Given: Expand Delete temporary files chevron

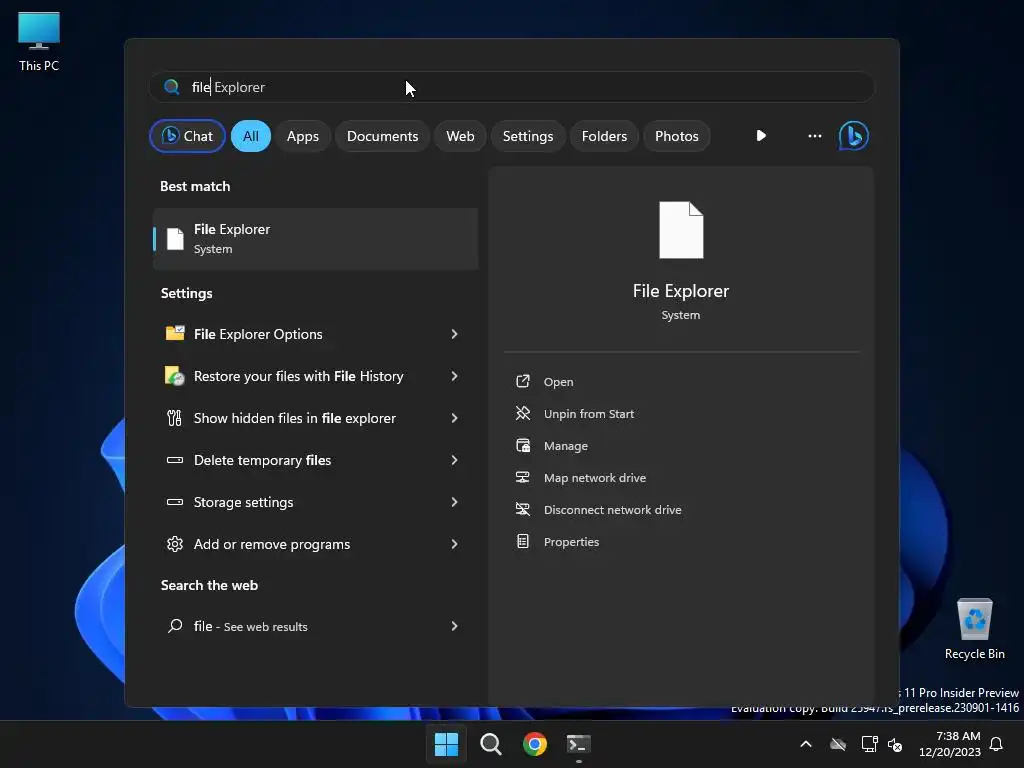Looking at the screenshot, I should point(455,460).
